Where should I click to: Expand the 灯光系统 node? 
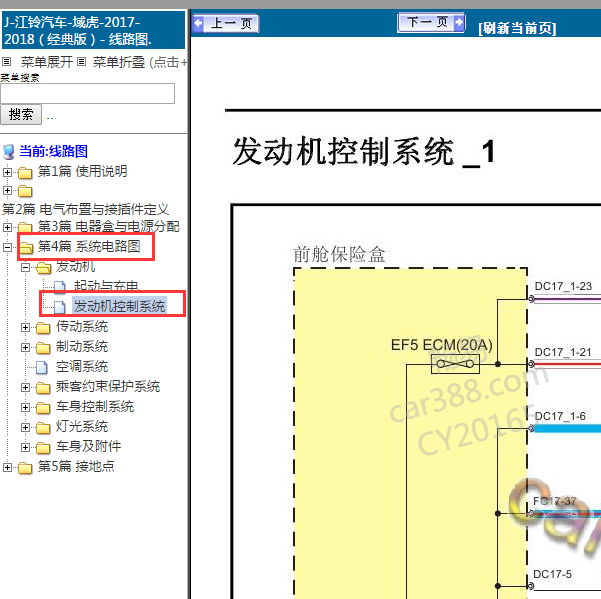(25, 427)
